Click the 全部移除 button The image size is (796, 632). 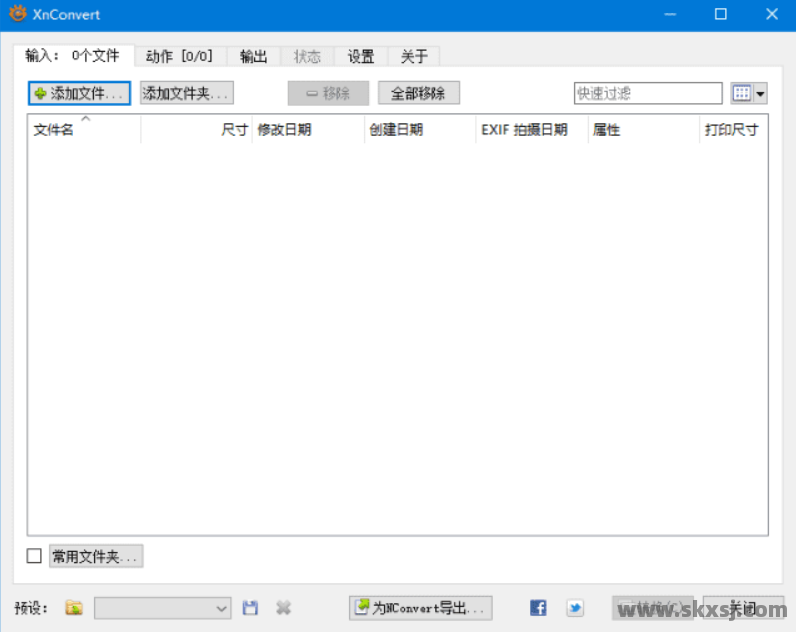(x=418, y=93)
